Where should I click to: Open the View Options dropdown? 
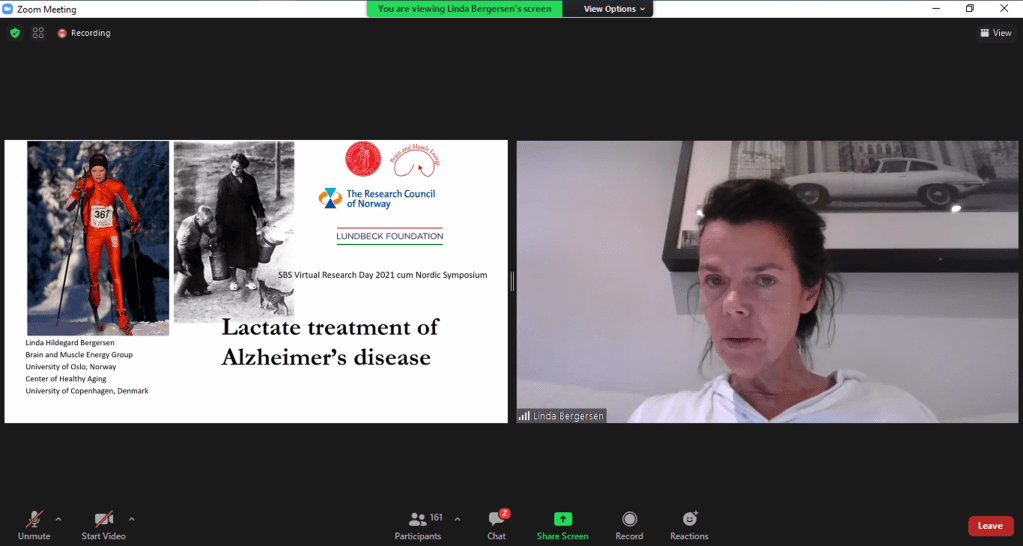pyautogui.click(x=615, y=9)
